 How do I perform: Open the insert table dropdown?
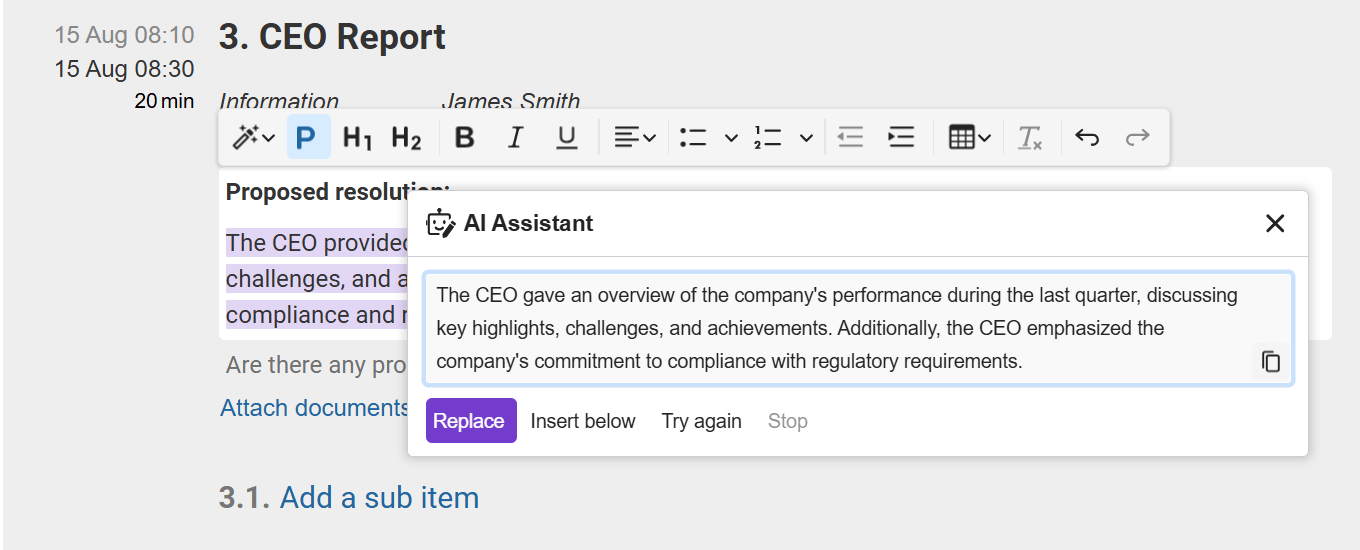(969, 138)
